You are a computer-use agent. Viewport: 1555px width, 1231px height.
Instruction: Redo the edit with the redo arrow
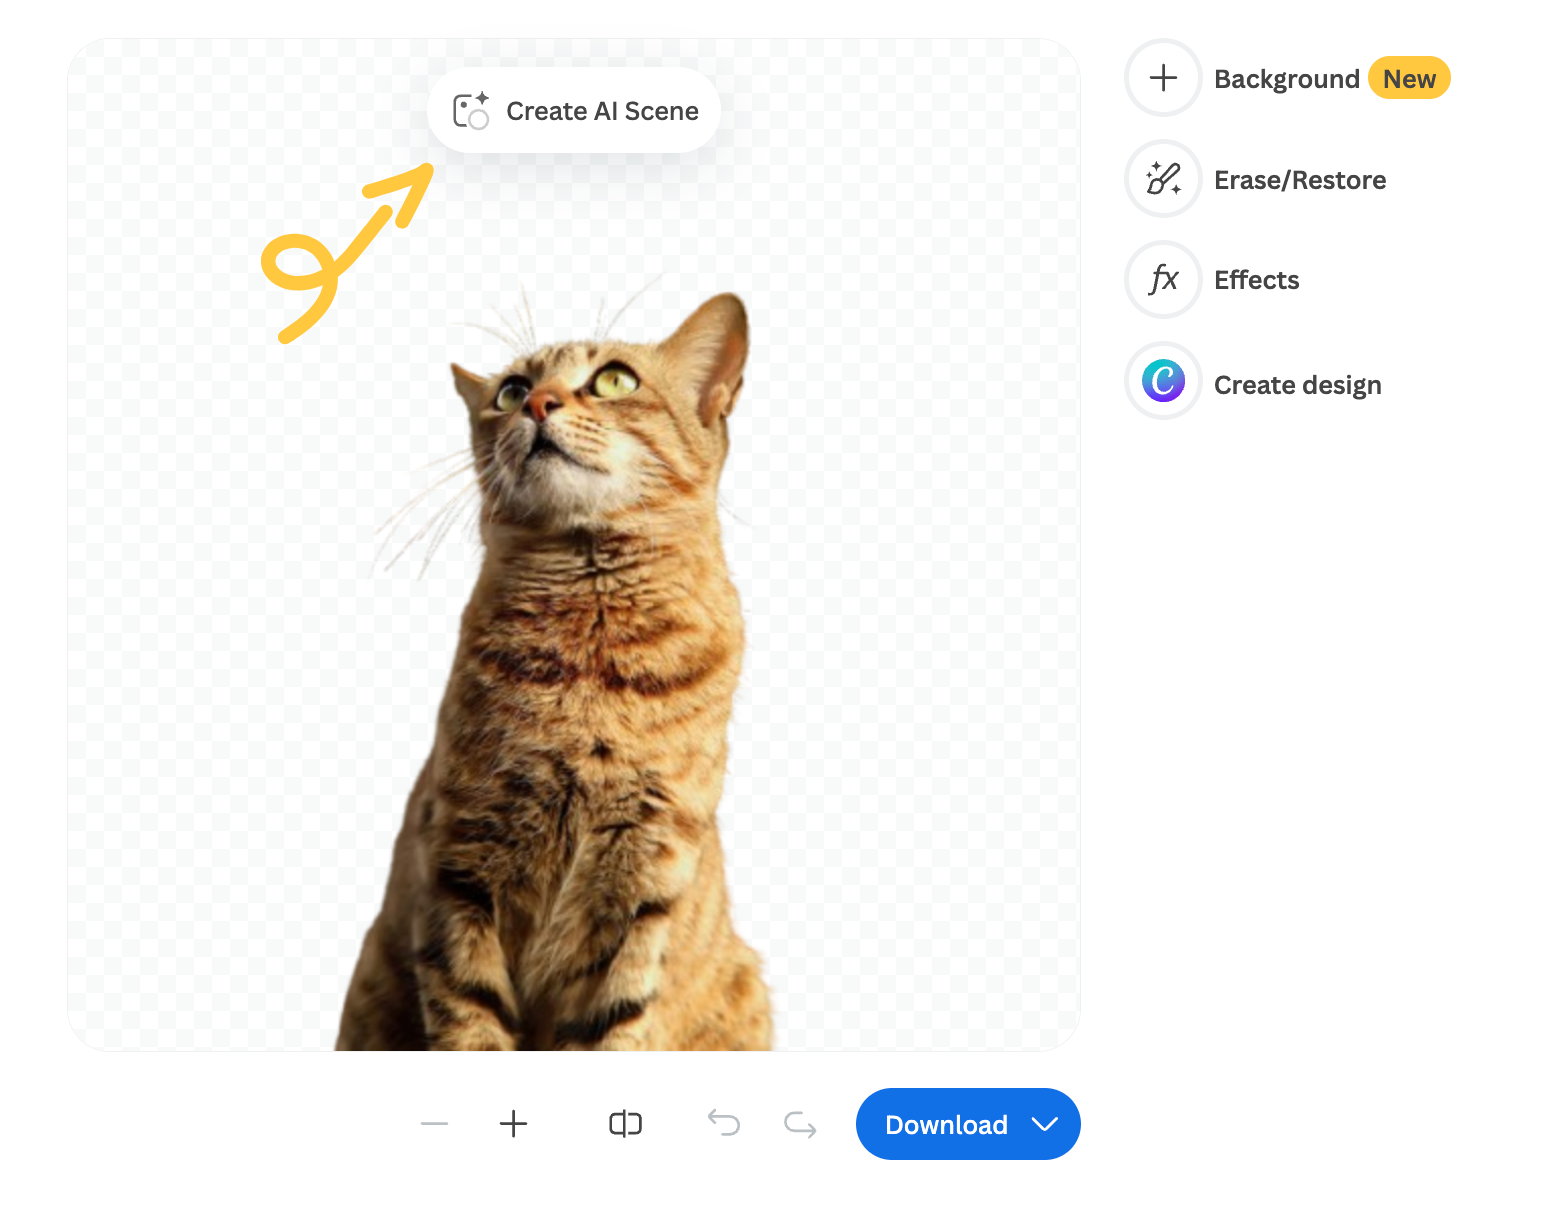[800, 1124]
